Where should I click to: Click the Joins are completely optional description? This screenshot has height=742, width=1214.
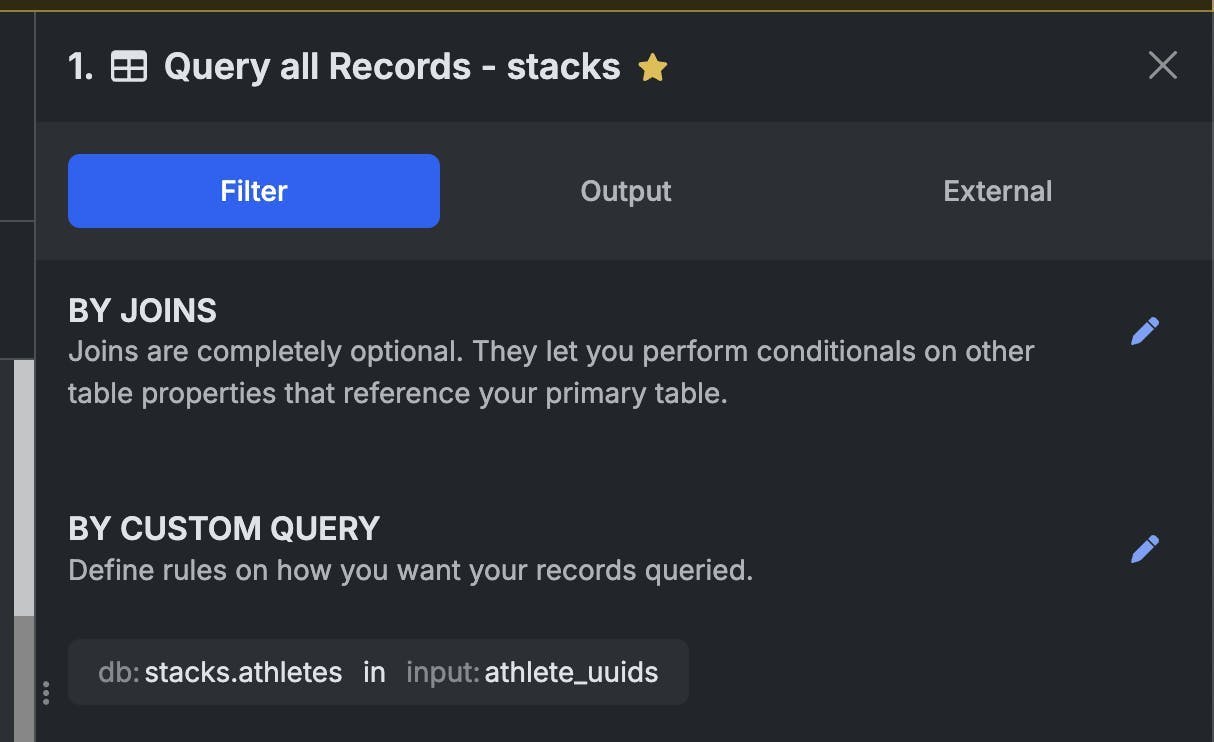tap(551, 372)
